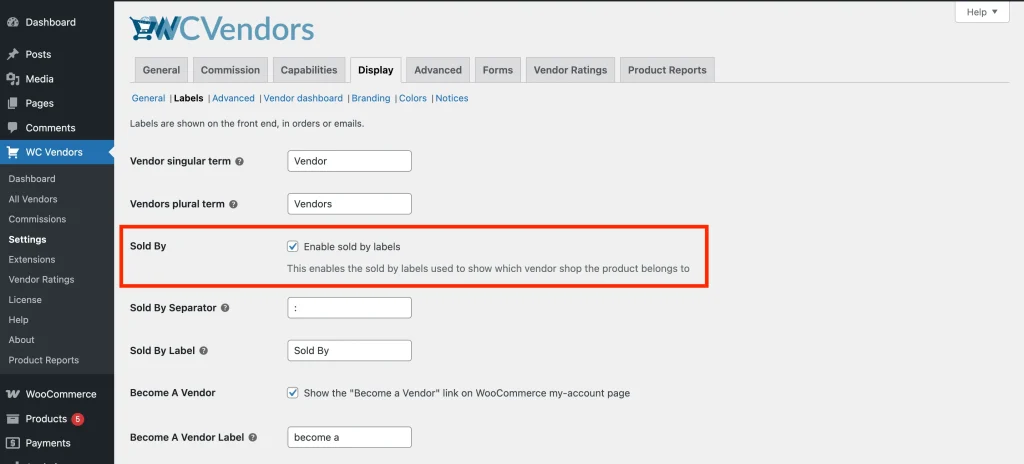Click the red 5 badge on Products
The image size is (1024, 464).
point(78,419)
